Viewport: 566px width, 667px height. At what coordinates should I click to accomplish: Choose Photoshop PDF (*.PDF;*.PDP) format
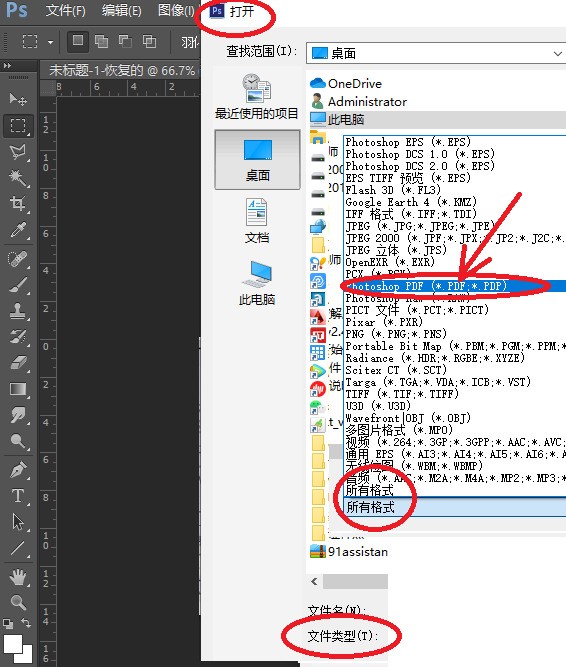pyautogui.click(x=455, y=286)
